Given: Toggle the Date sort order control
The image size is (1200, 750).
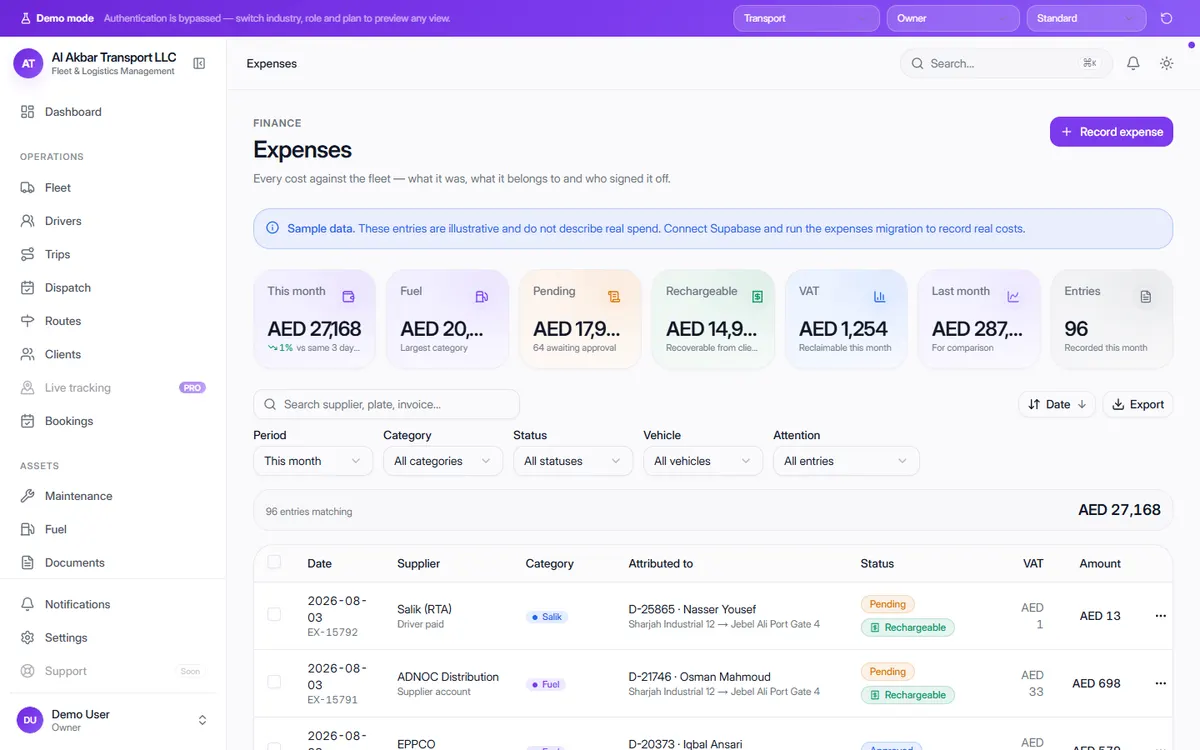Looking at the screenshot, I should [x=1057, y=405].
